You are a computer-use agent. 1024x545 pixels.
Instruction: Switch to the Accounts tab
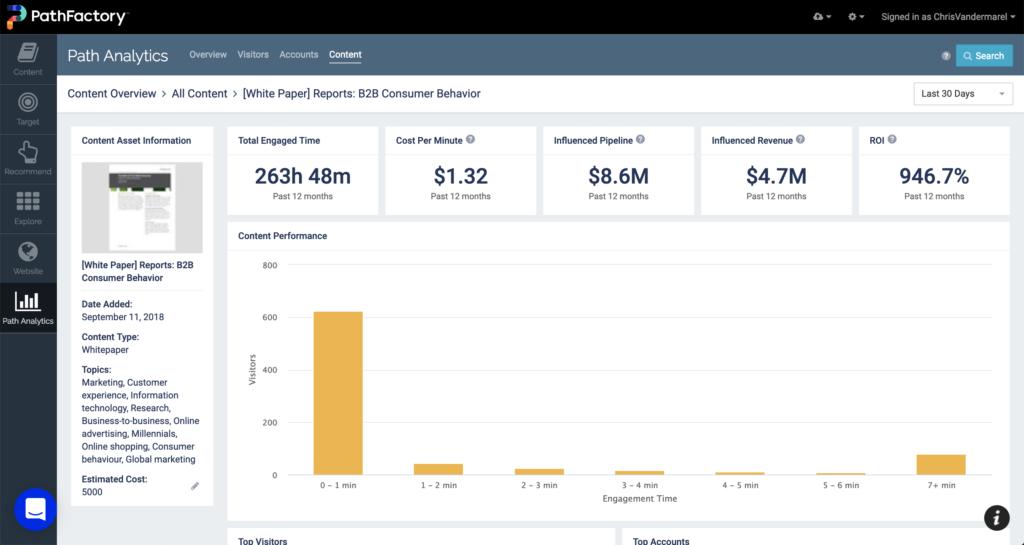point(299,55)
